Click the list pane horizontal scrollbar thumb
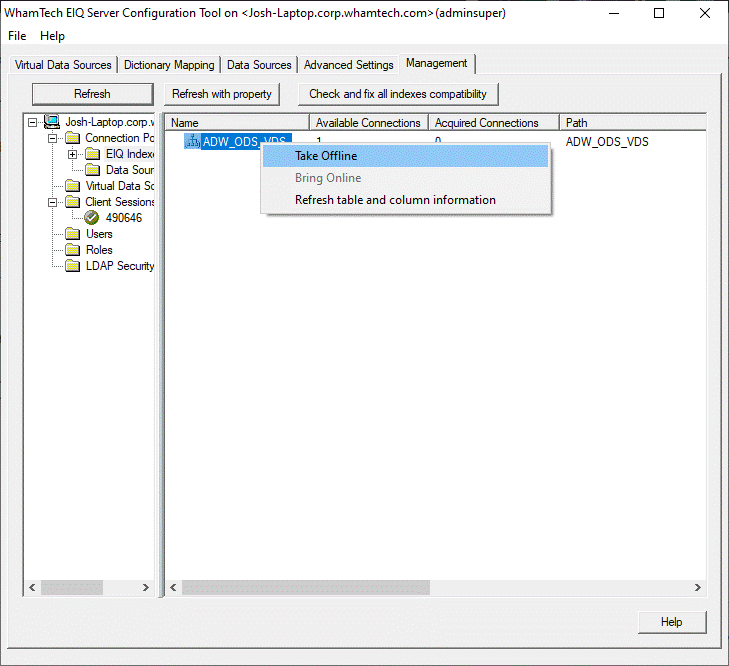 [305, 588]
